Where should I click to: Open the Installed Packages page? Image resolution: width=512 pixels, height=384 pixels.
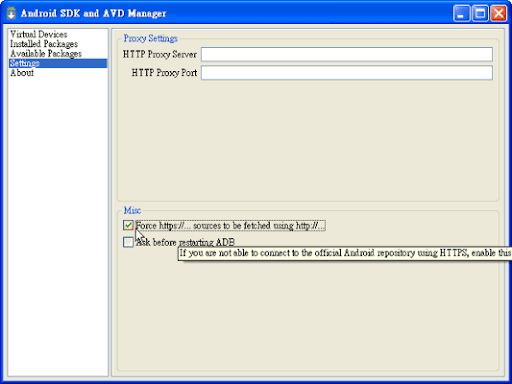[44, 44]
